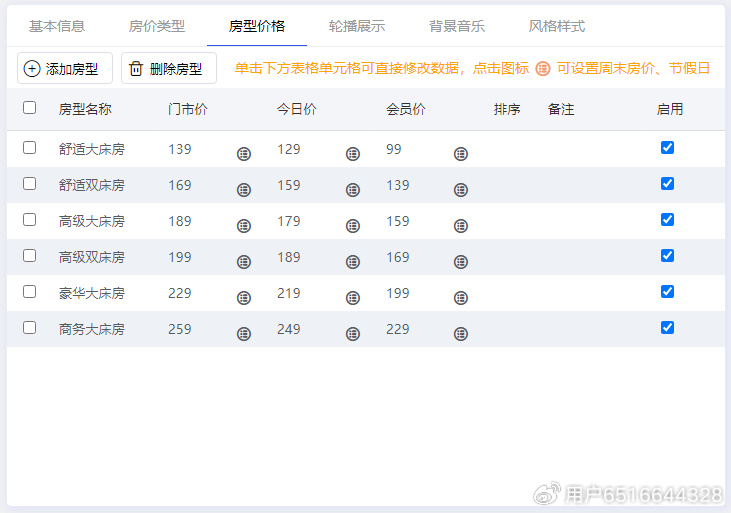Screen dimensions: 731x513
Task: Disable the 启用 checkbox for 舒适大床房
Action: (667, 147)
